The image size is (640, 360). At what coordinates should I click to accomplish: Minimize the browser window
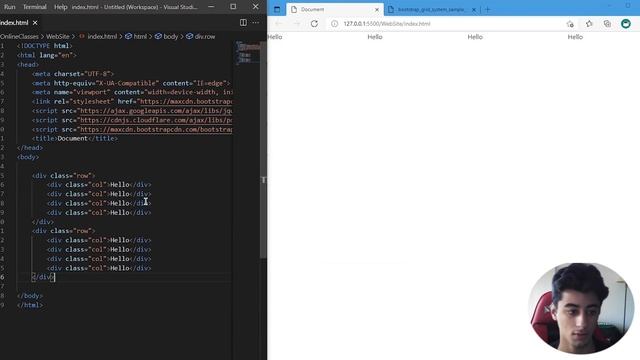coord(609,6)
